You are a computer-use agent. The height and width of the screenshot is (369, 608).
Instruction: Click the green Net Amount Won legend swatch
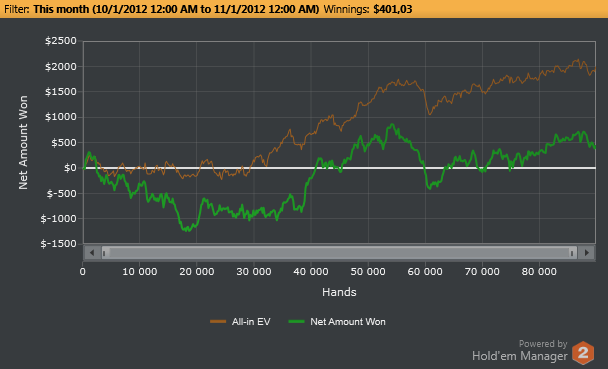click(297, 321)
